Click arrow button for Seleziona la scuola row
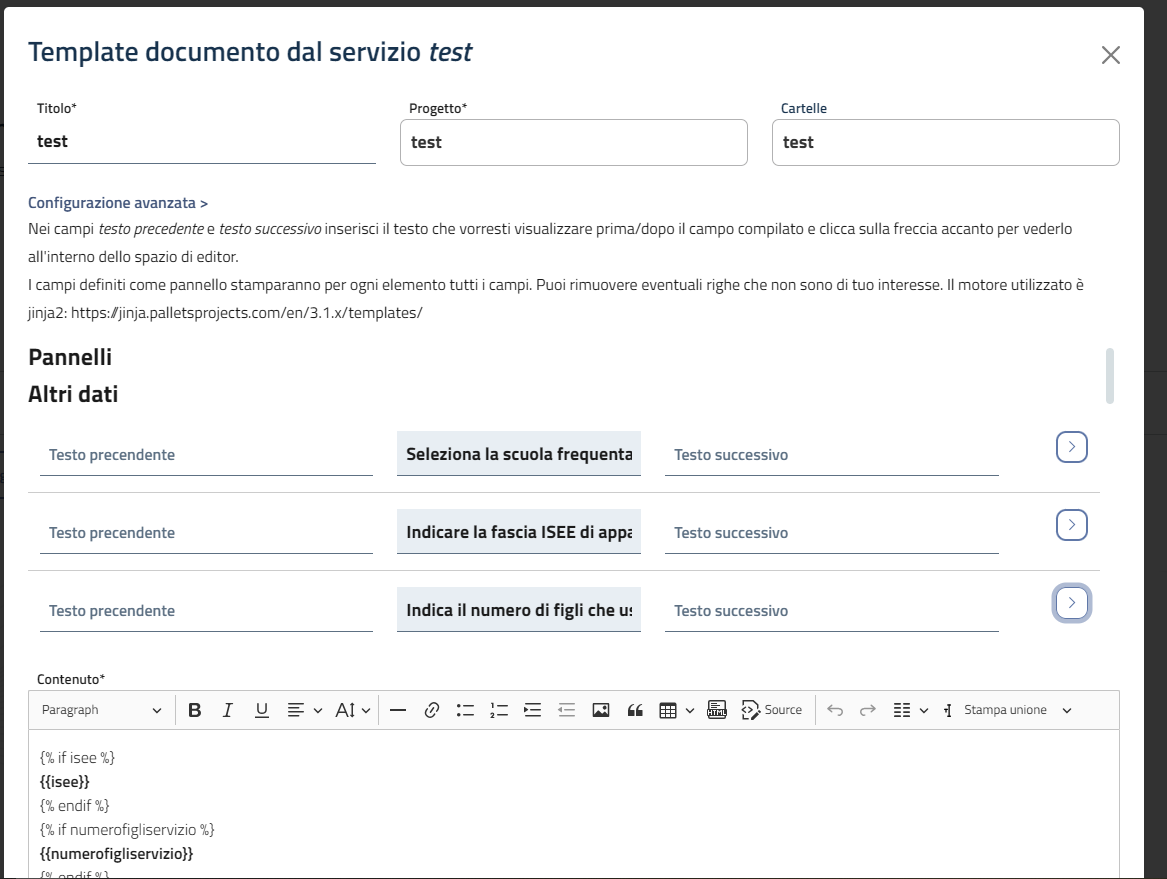The height and width of the screenshot is (879, 1167). tap(1071, 447)
